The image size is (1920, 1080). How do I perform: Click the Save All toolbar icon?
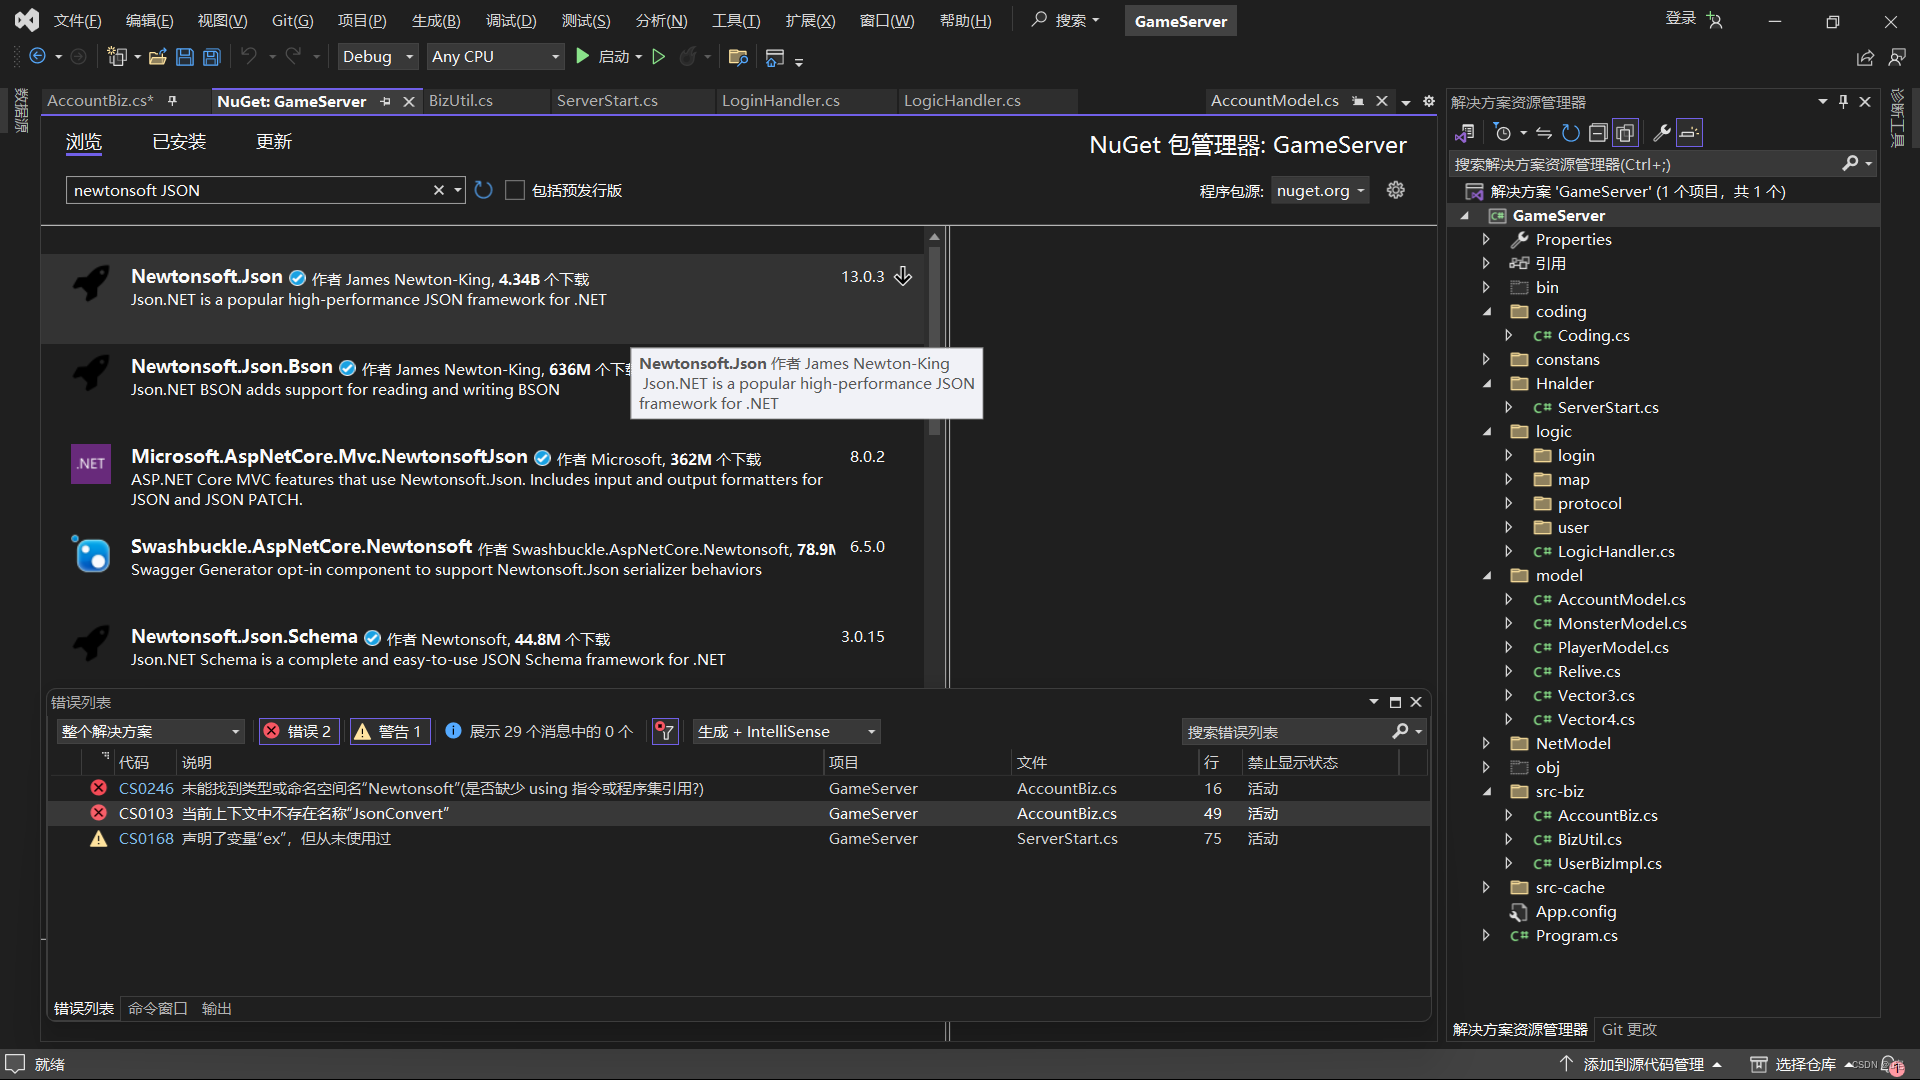(212, 57)
